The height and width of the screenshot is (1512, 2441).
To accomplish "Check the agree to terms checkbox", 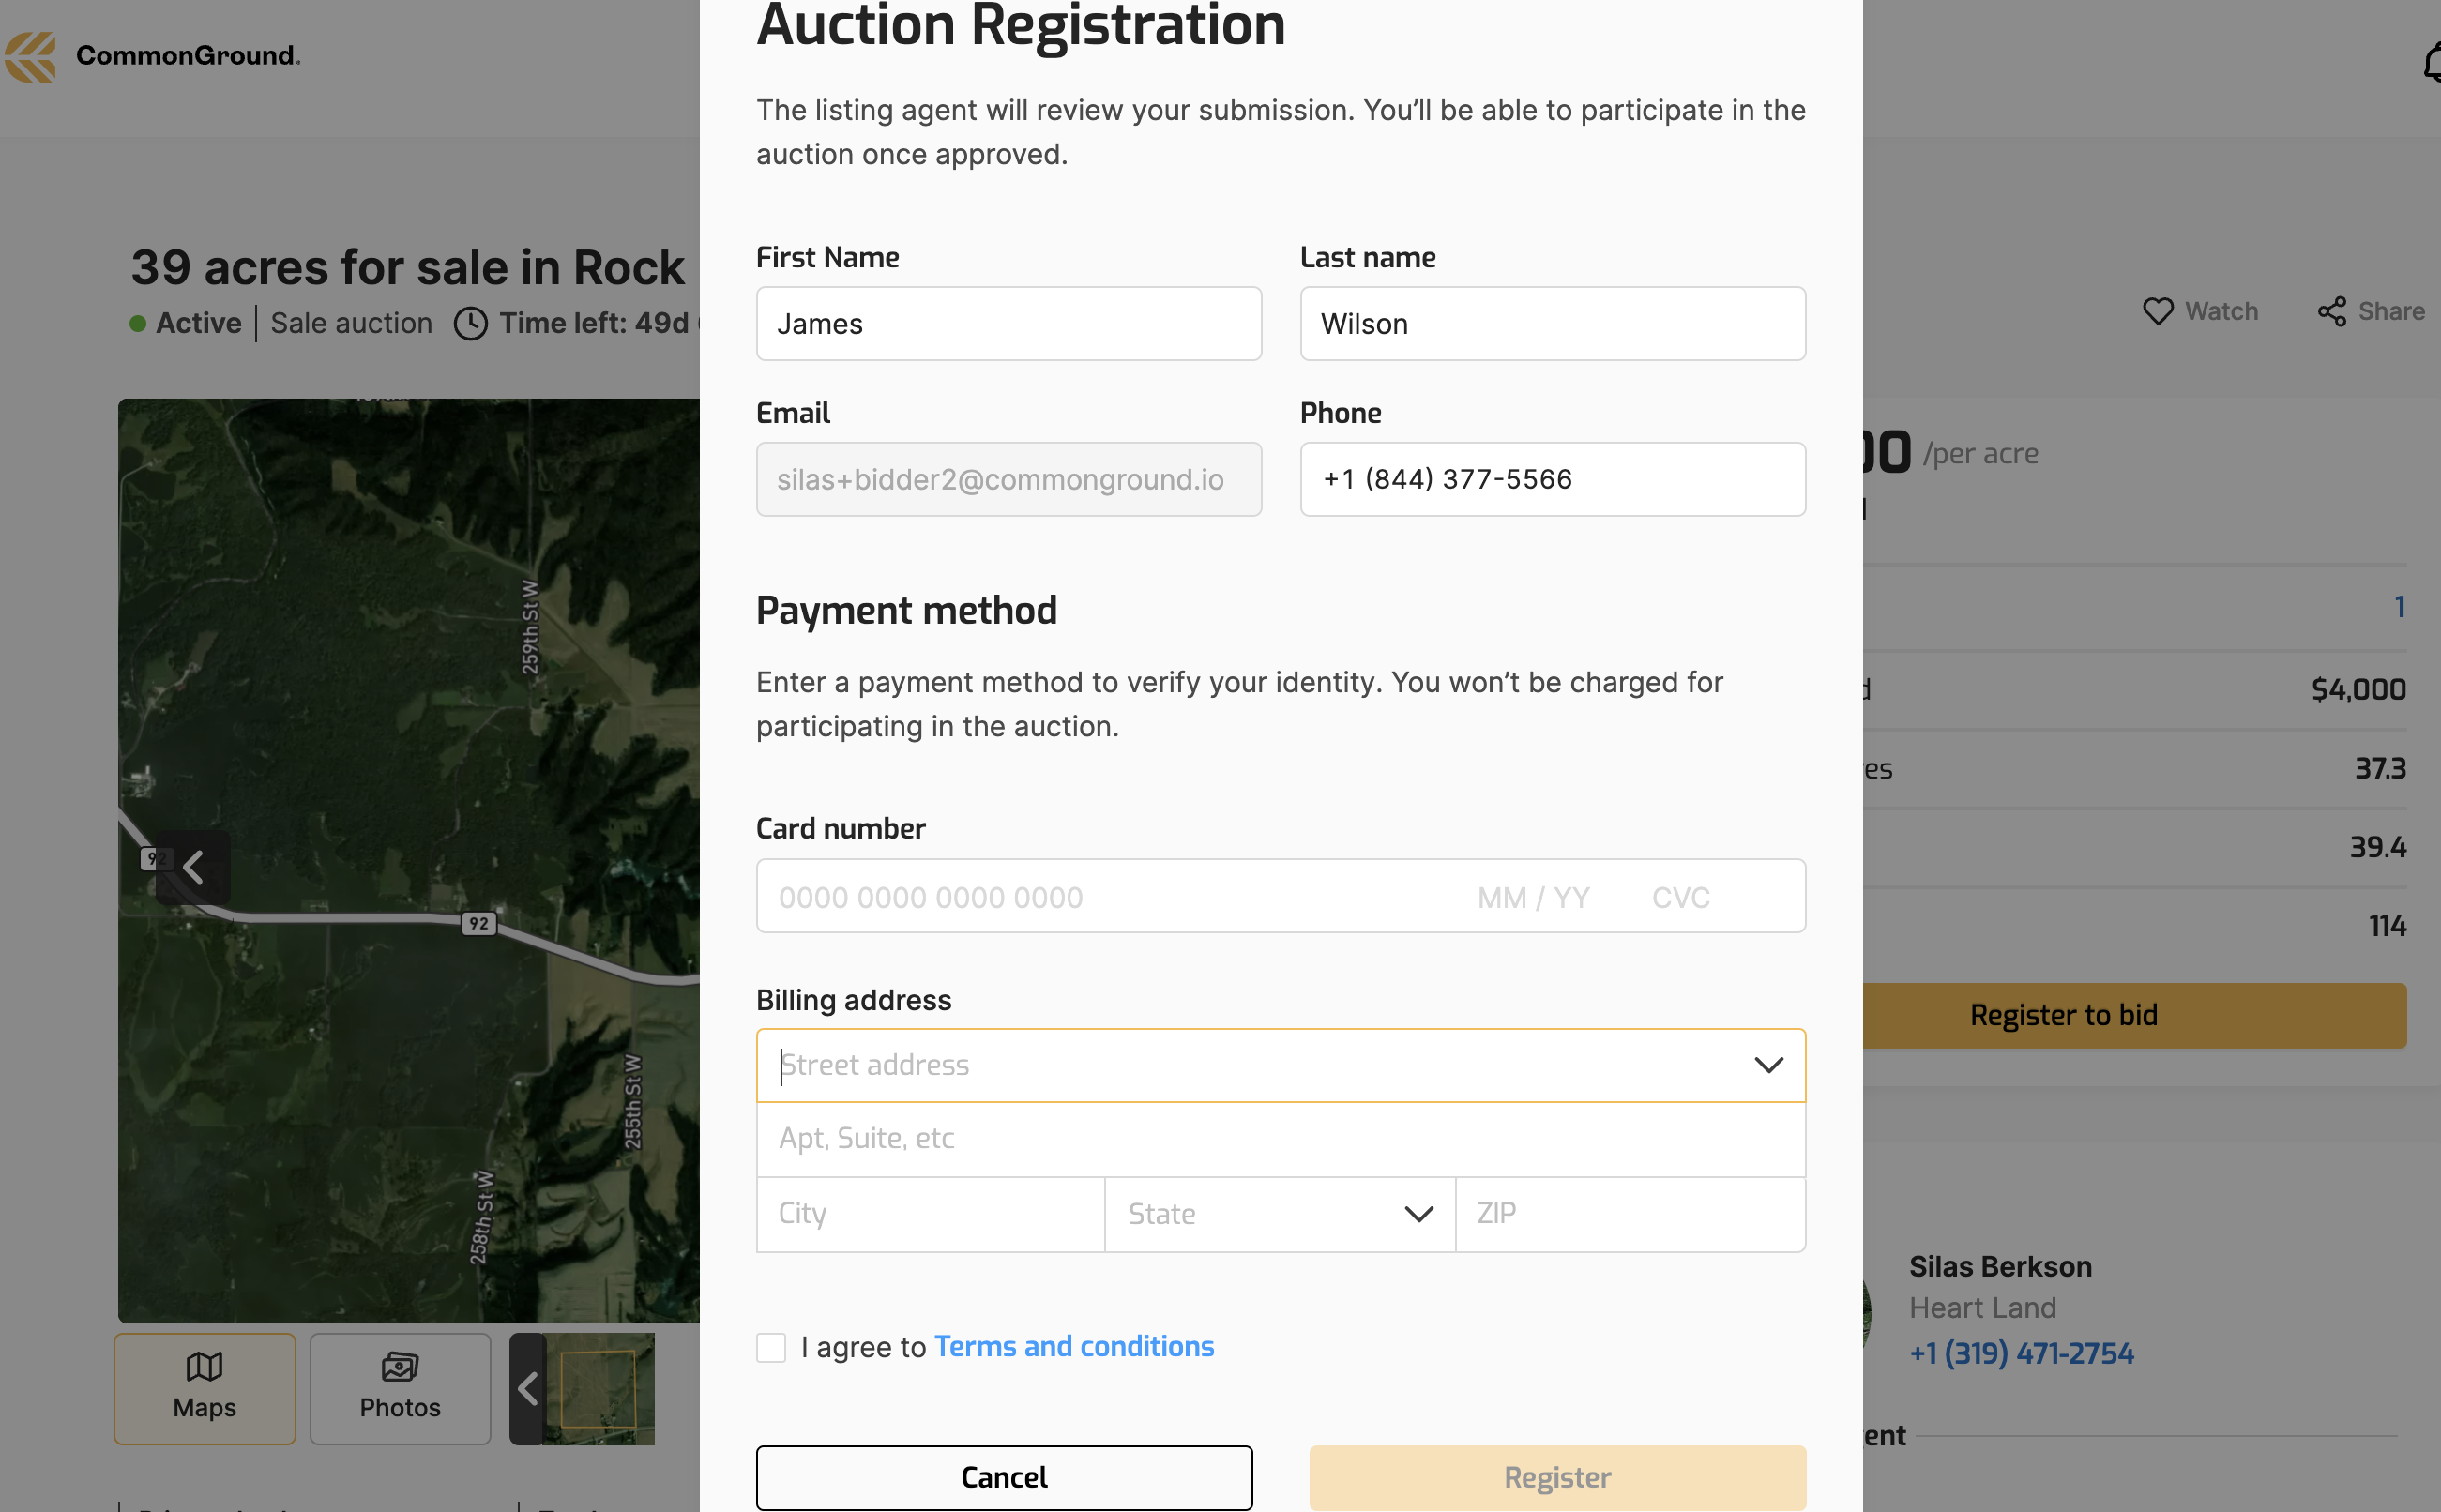I will tap(771, 1347).
